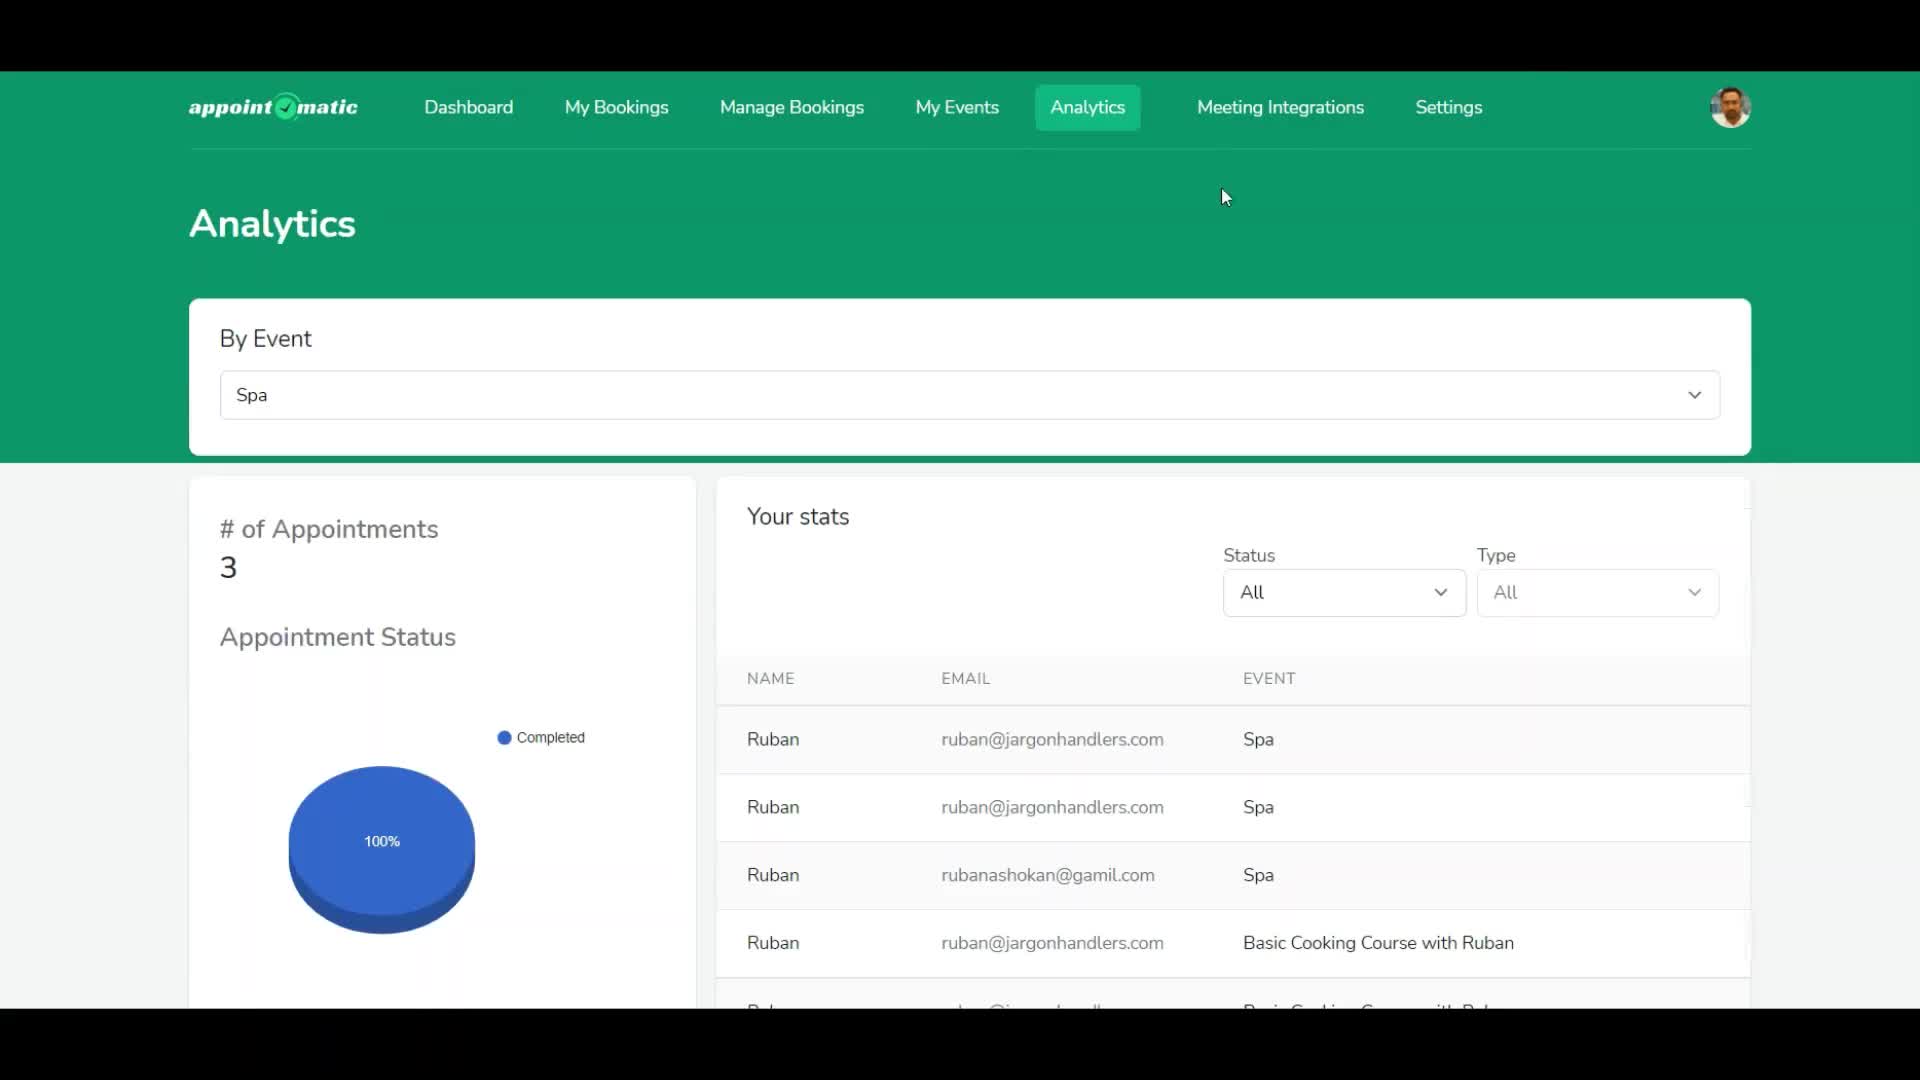1920x1080 pixels.
Task: Go to the Dashboard tab
Action: (468, 107)
